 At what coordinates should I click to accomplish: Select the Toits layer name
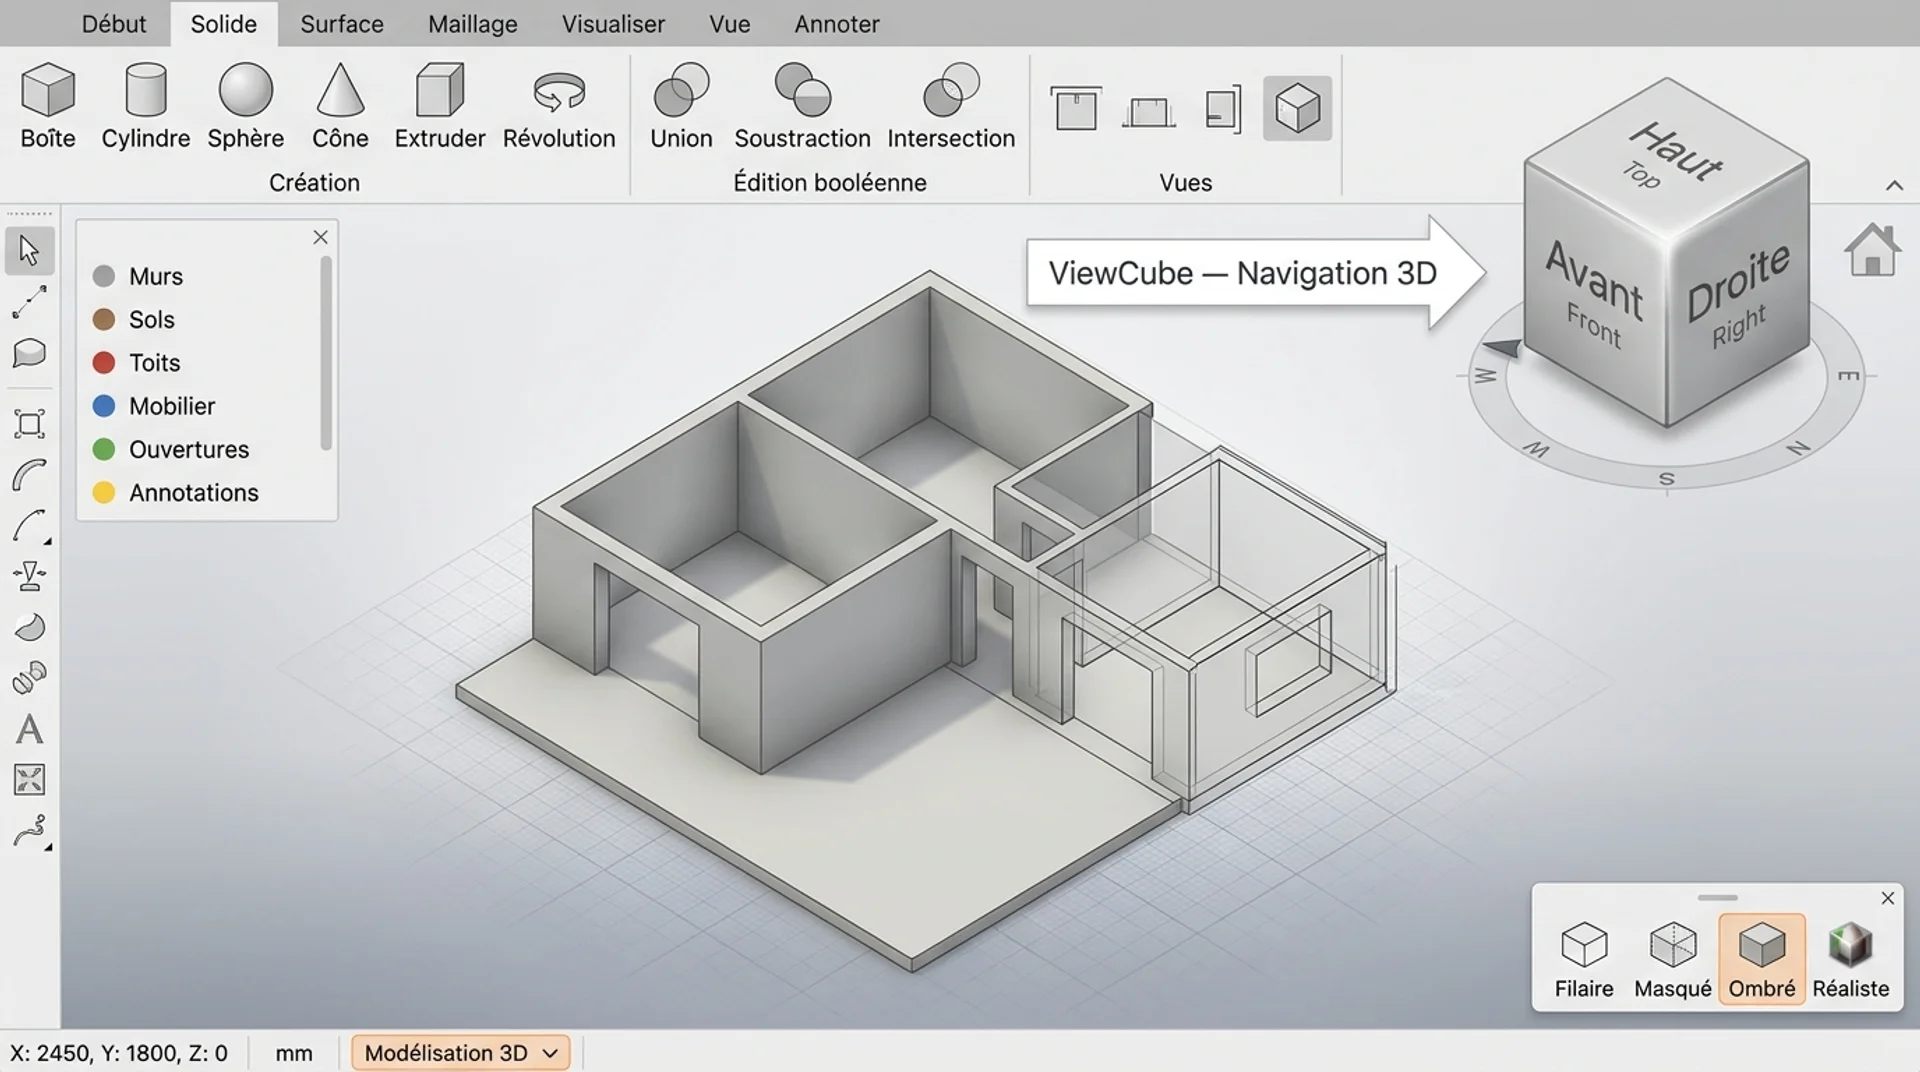[x=155, y=362]
